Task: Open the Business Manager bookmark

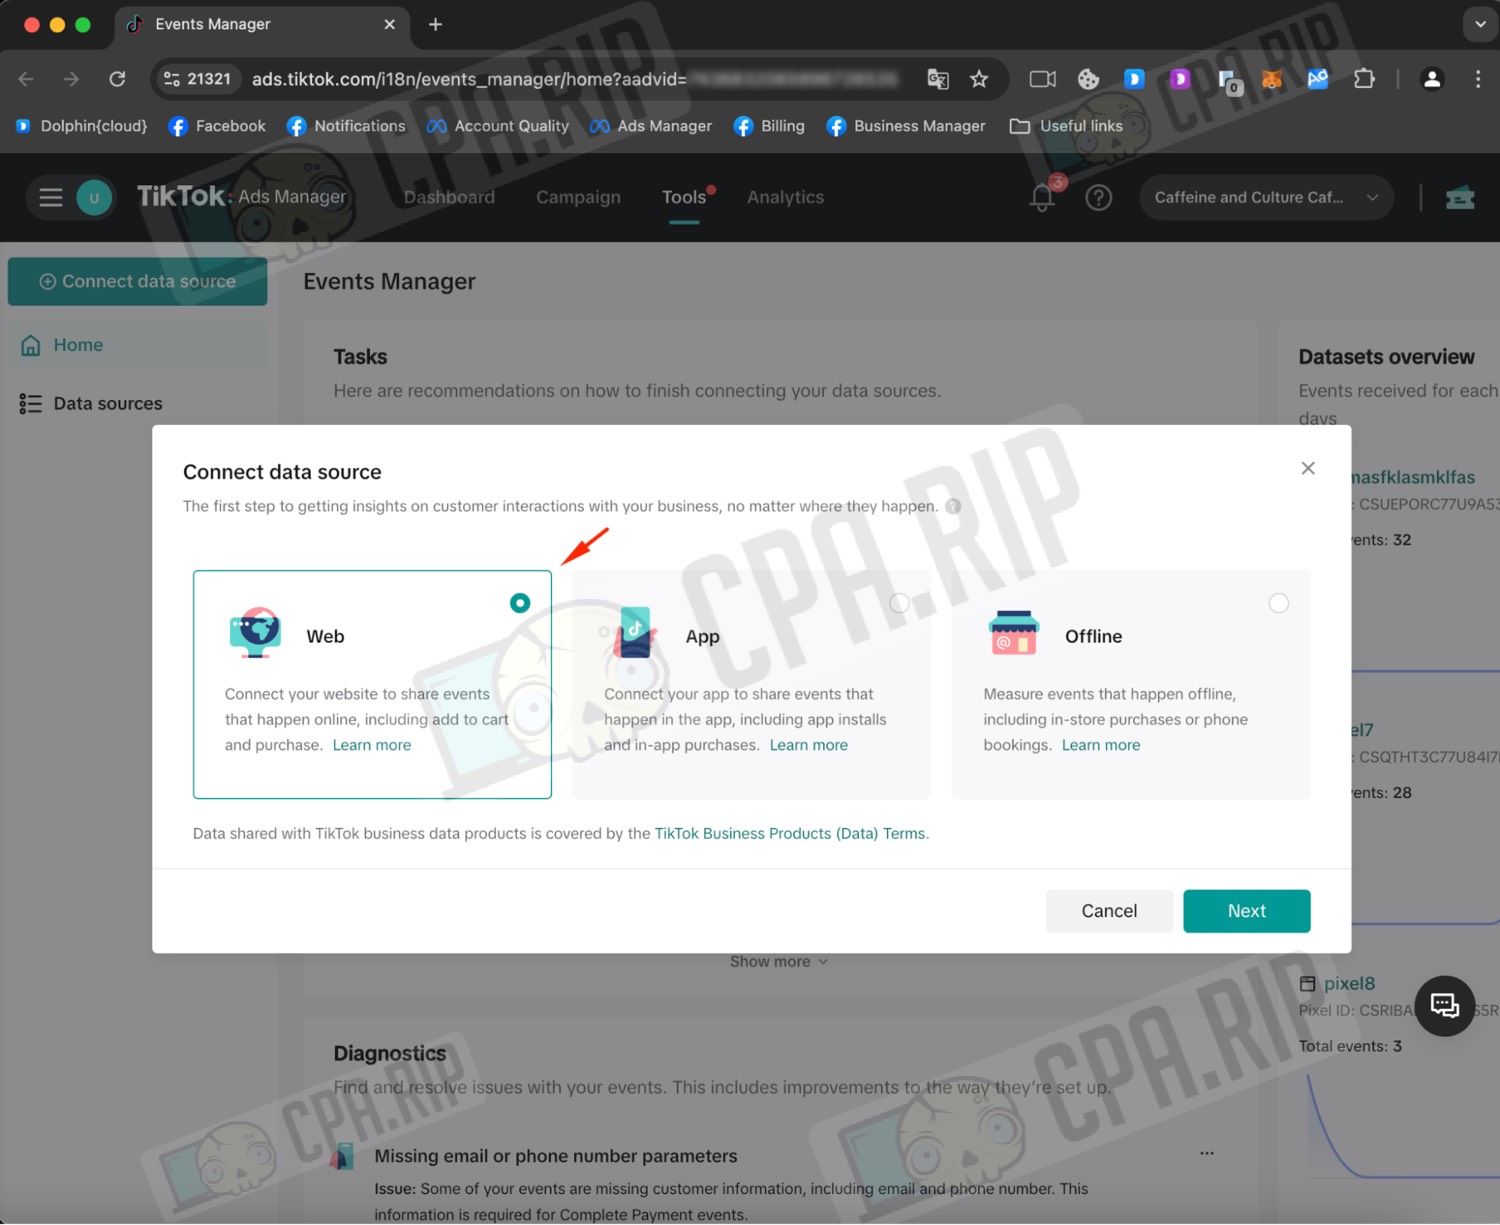Action: pos(906,126)
